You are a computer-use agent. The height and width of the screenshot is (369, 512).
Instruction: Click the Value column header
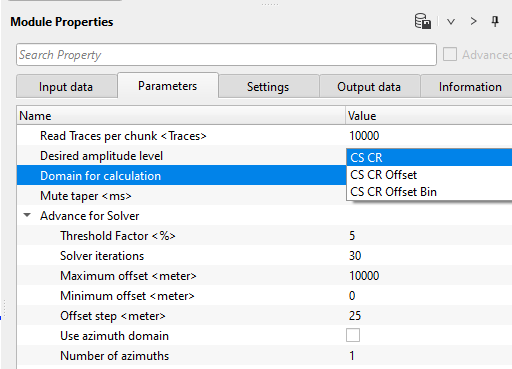(429, 116)
